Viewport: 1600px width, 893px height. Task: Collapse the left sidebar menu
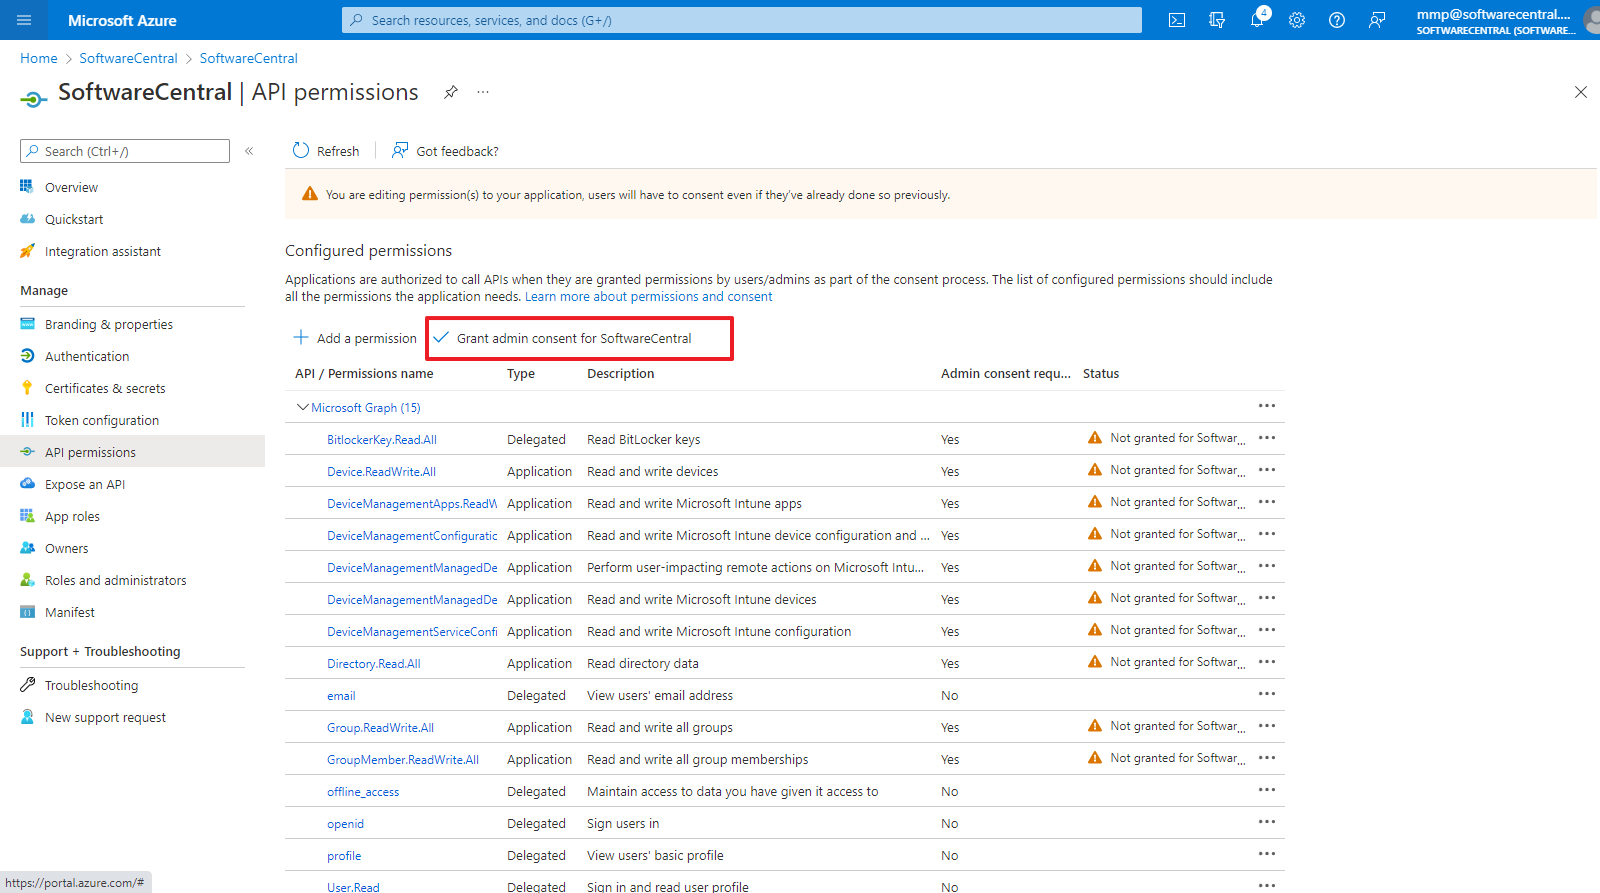249,151
